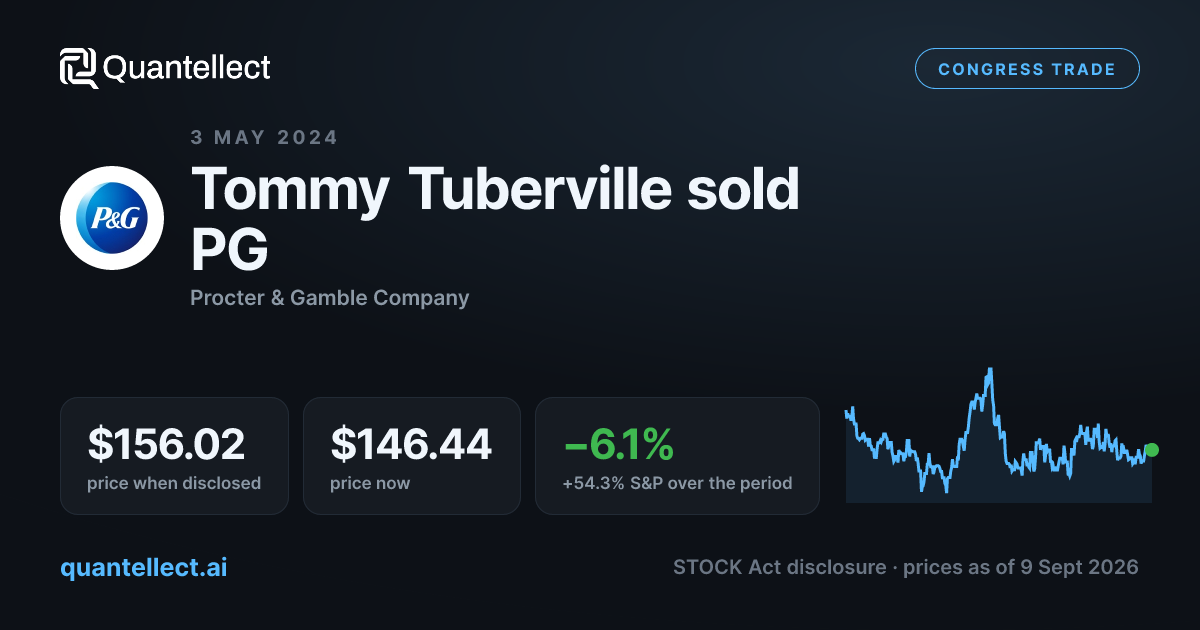Open the −6.1% performance card
This screenshot has width=1200, height=630.
coord(677,456)
